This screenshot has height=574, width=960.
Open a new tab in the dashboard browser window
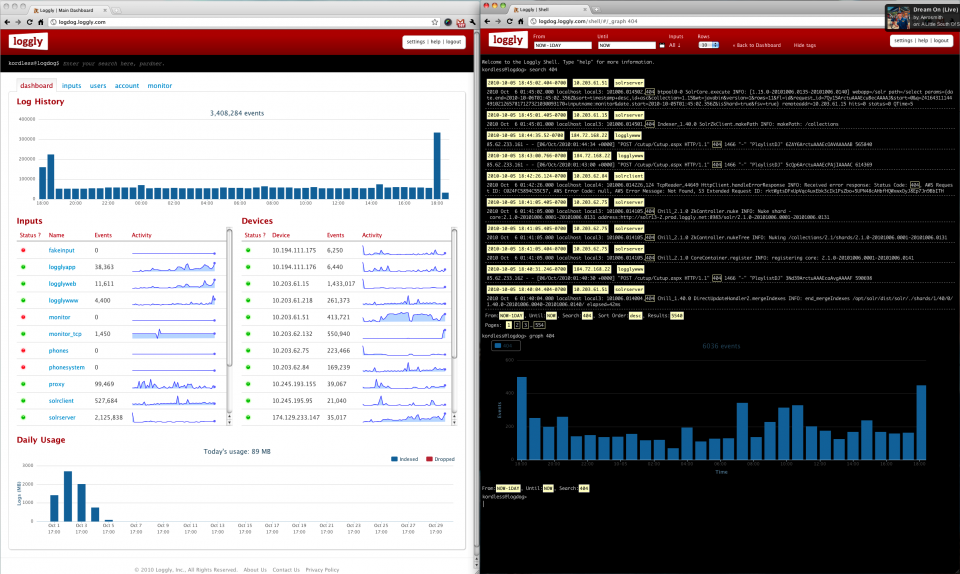point(116,10)
